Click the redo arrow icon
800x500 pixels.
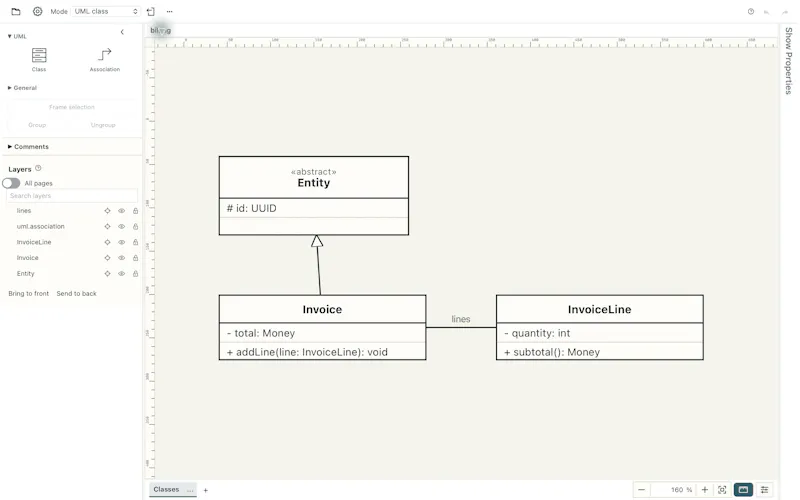click(785, 12)
